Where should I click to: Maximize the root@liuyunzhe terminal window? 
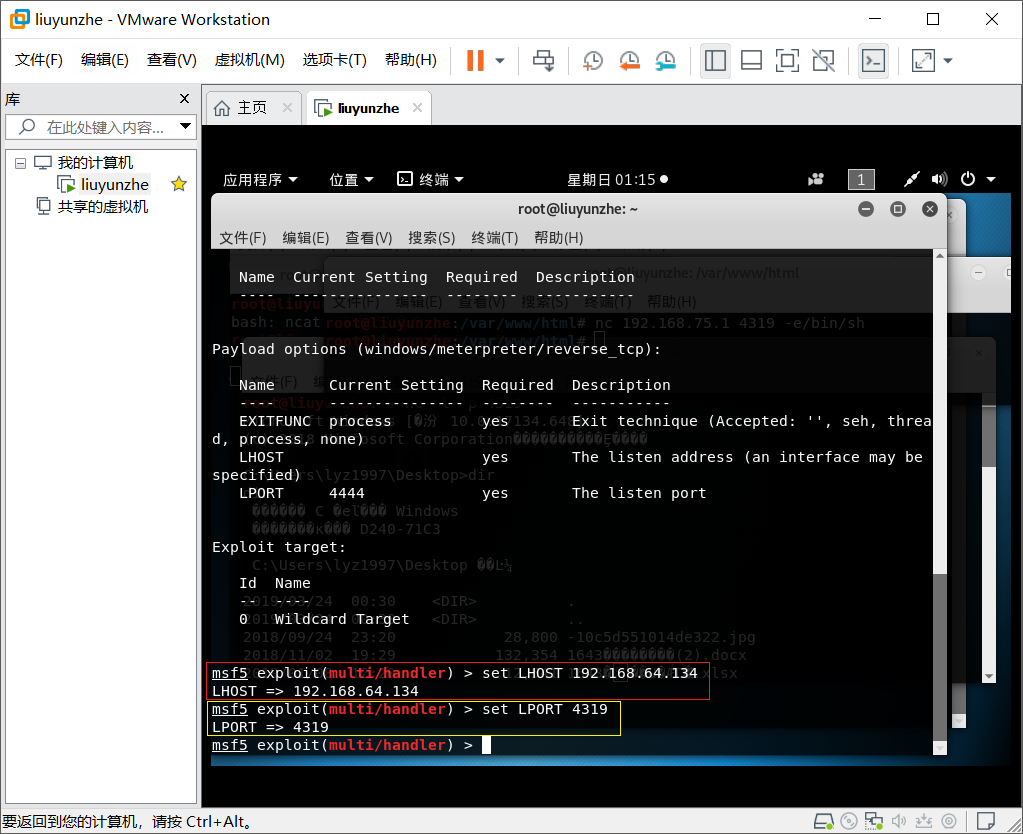point(898,209)
